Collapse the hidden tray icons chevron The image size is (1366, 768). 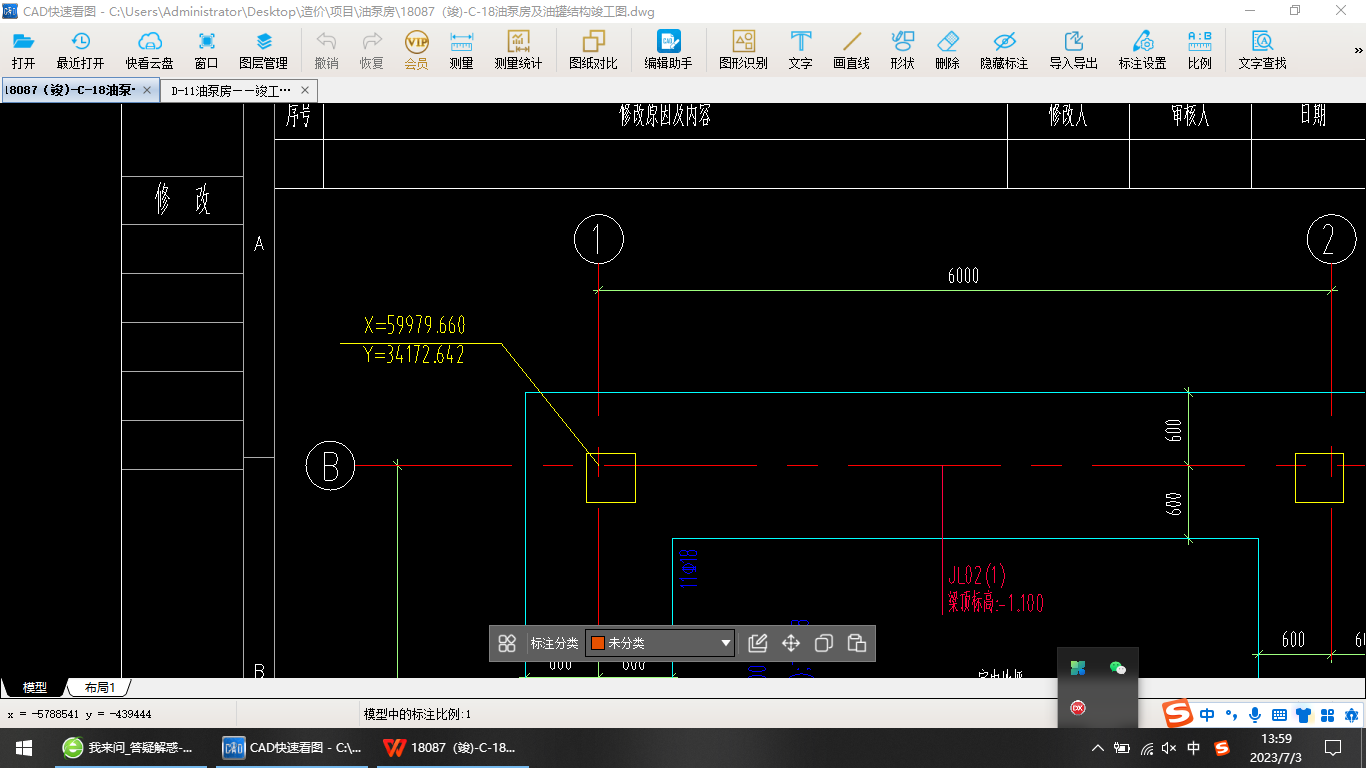point(1098,748)
